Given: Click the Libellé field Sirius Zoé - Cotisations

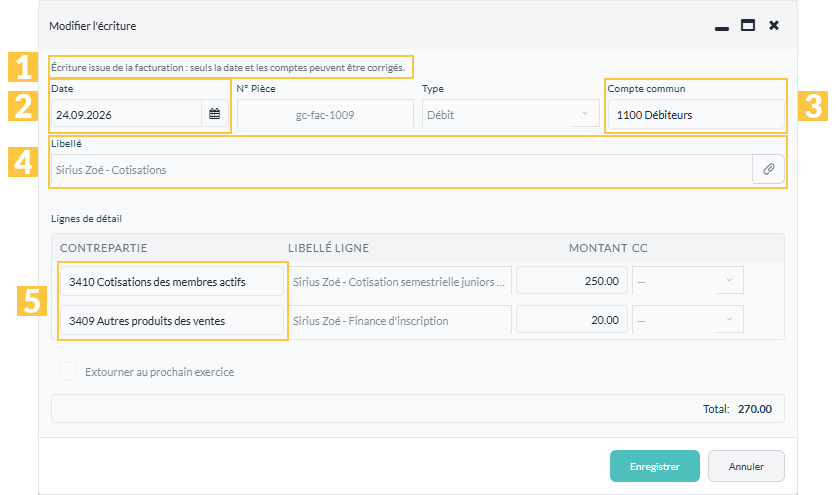Looking at the screenshot, I should click(x=402, y=170).
